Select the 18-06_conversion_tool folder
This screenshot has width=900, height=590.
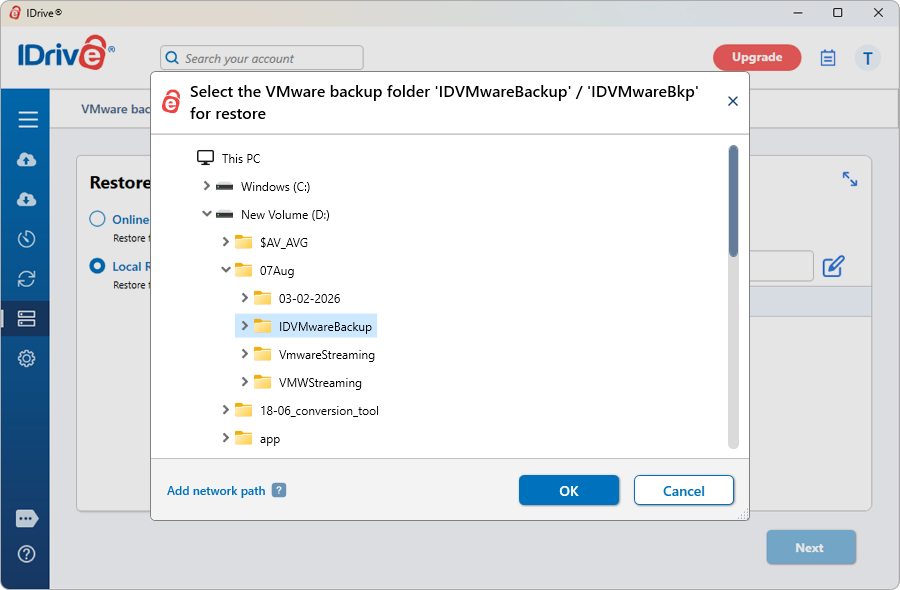pos(307,411)
